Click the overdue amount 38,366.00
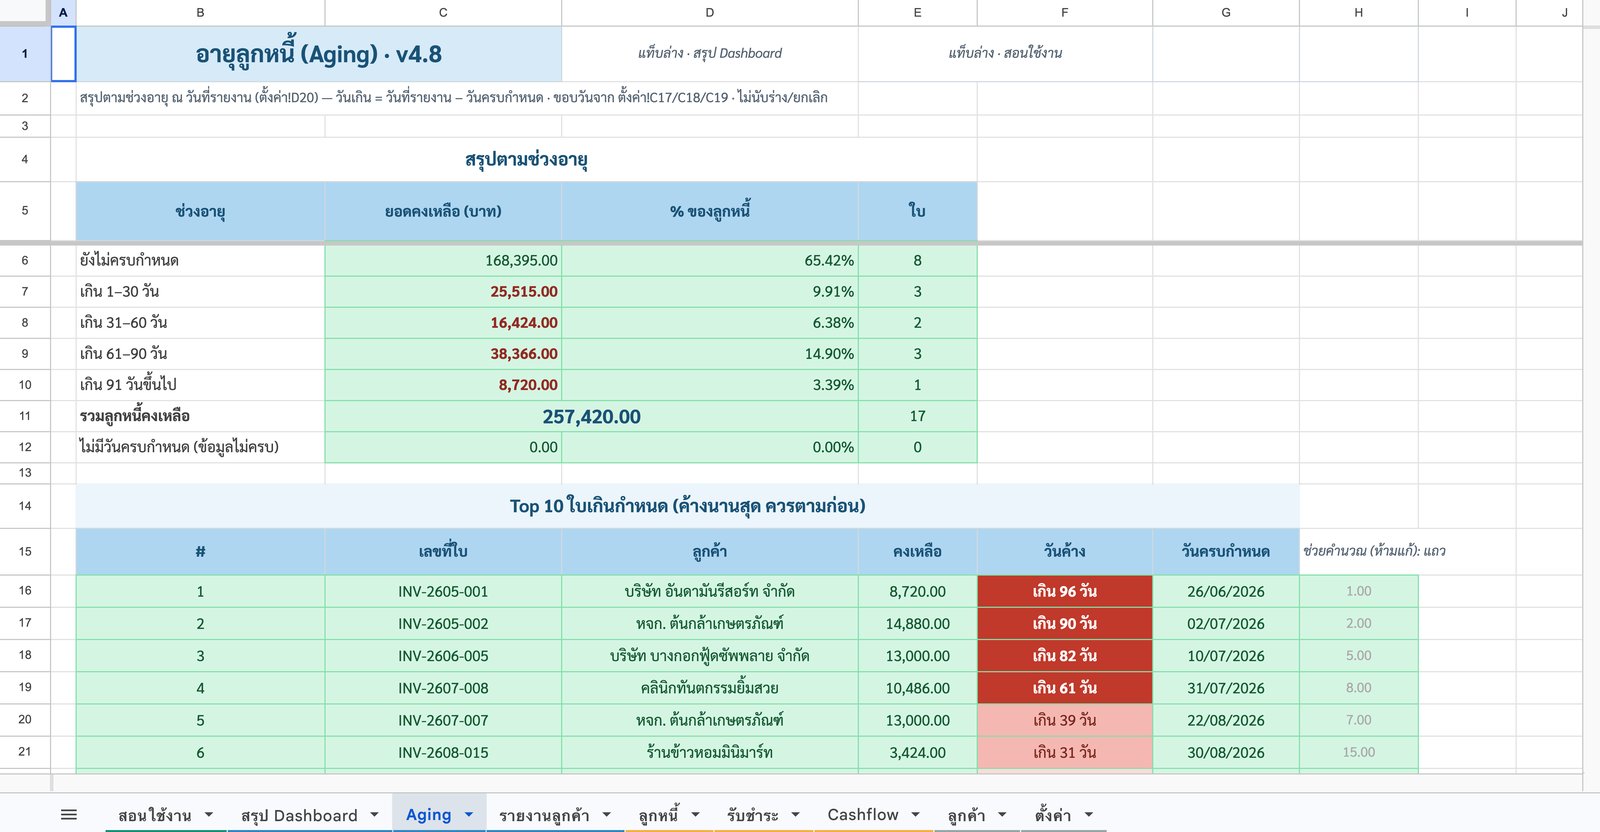 443,354
